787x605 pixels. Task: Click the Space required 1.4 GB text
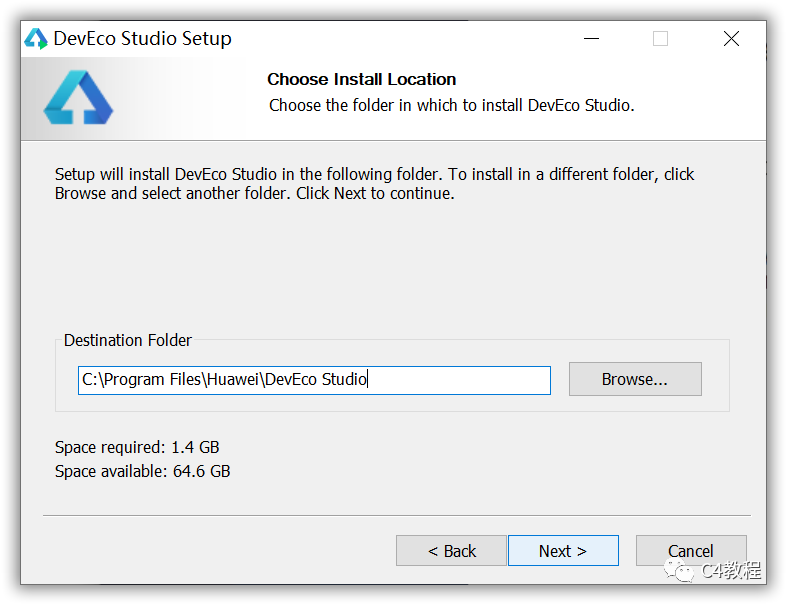pyautogui.click(x=137, y=447)
